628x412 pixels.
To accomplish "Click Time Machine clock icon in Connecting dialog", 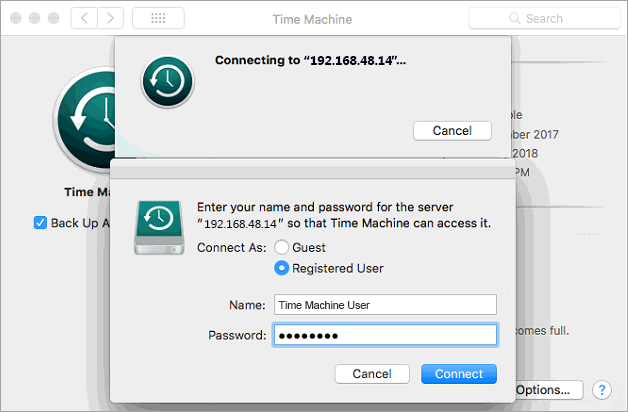I will 167,82.
